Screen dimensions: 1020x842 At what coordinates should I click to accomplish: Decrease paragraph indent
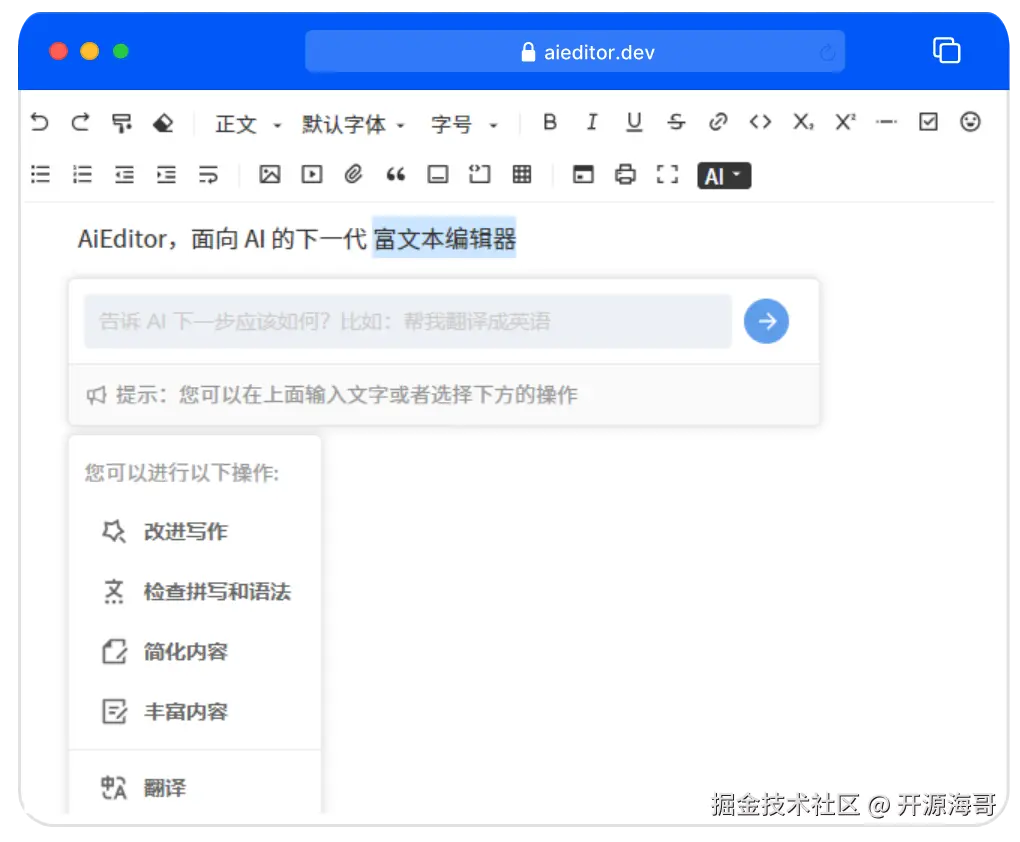tap(124, 174)
